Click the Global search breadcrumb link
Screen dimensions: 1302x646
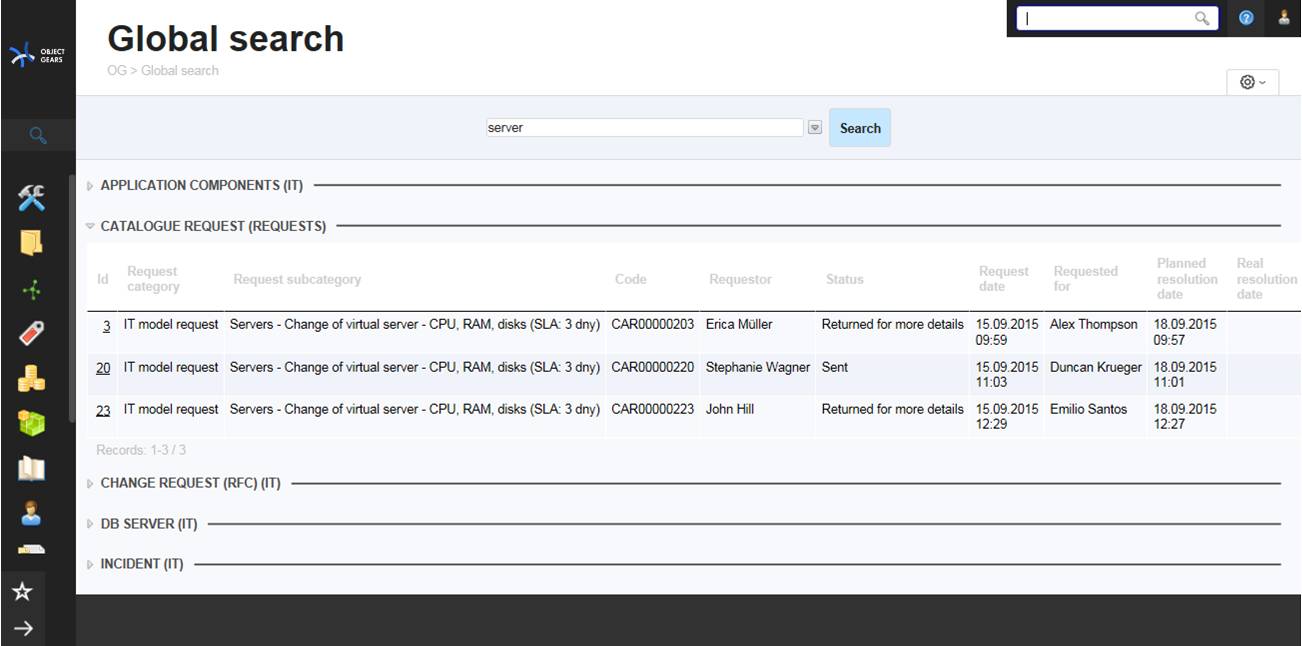(180, 71)
